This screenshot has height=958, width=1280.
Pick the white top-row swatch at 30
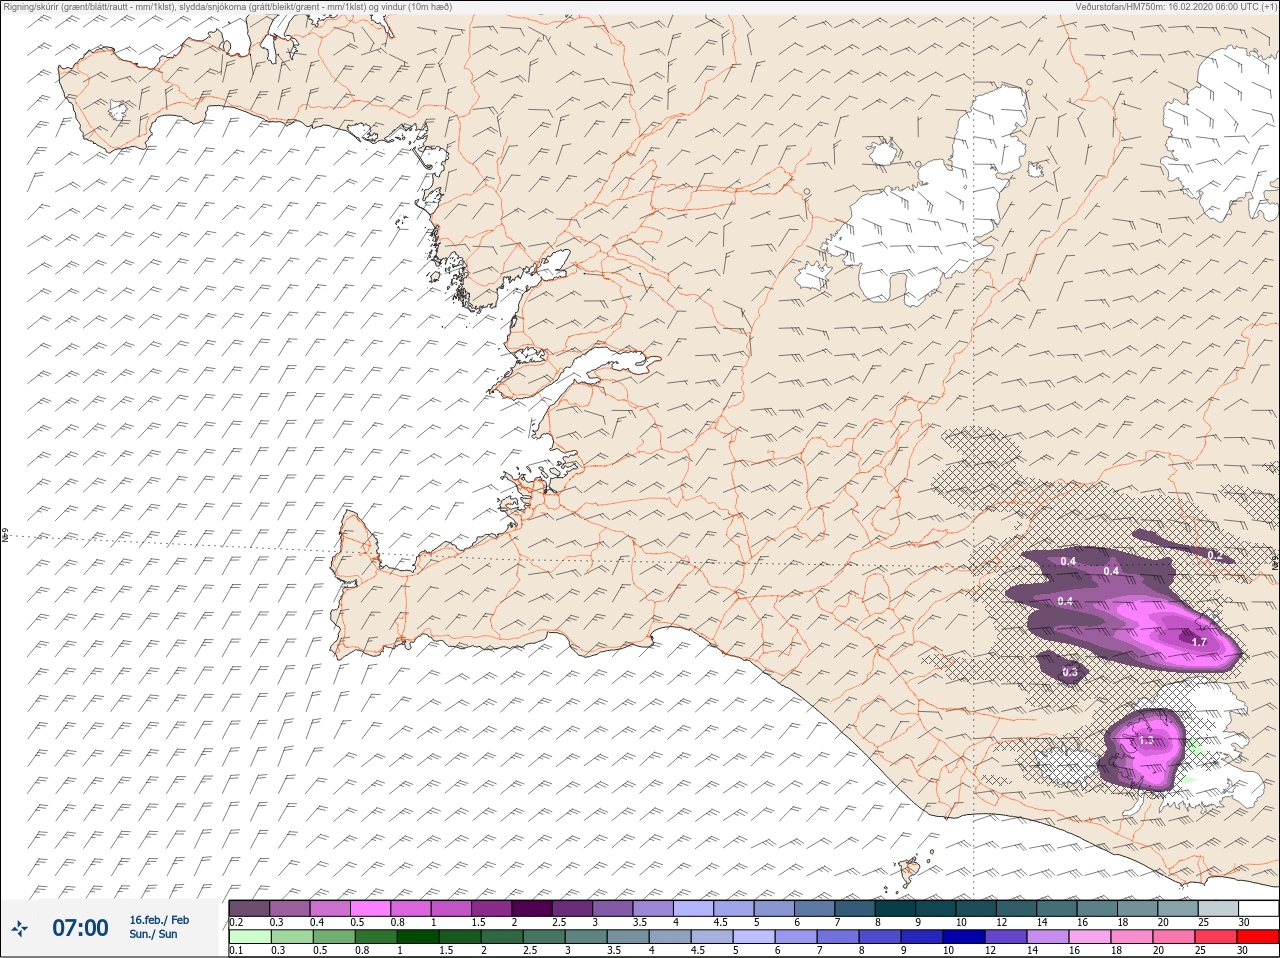[1258, 908]
